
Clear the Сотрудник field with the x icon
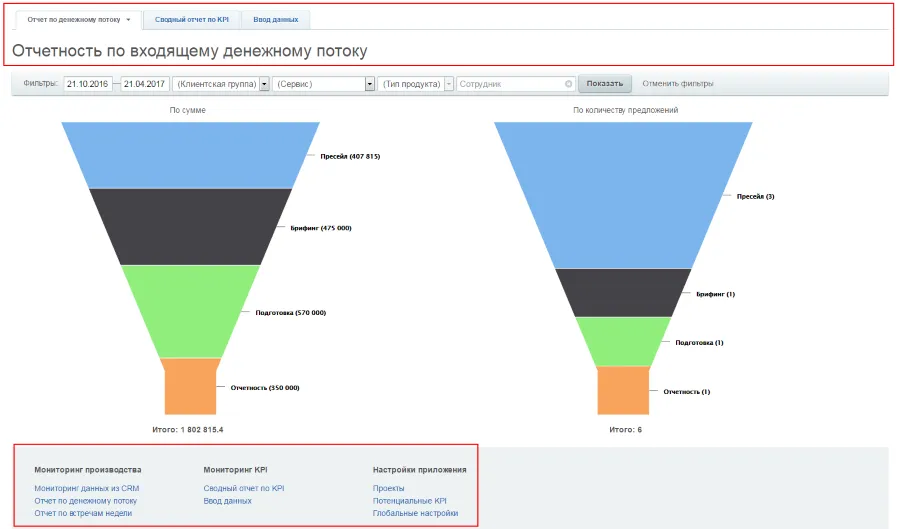click(569, 84)
